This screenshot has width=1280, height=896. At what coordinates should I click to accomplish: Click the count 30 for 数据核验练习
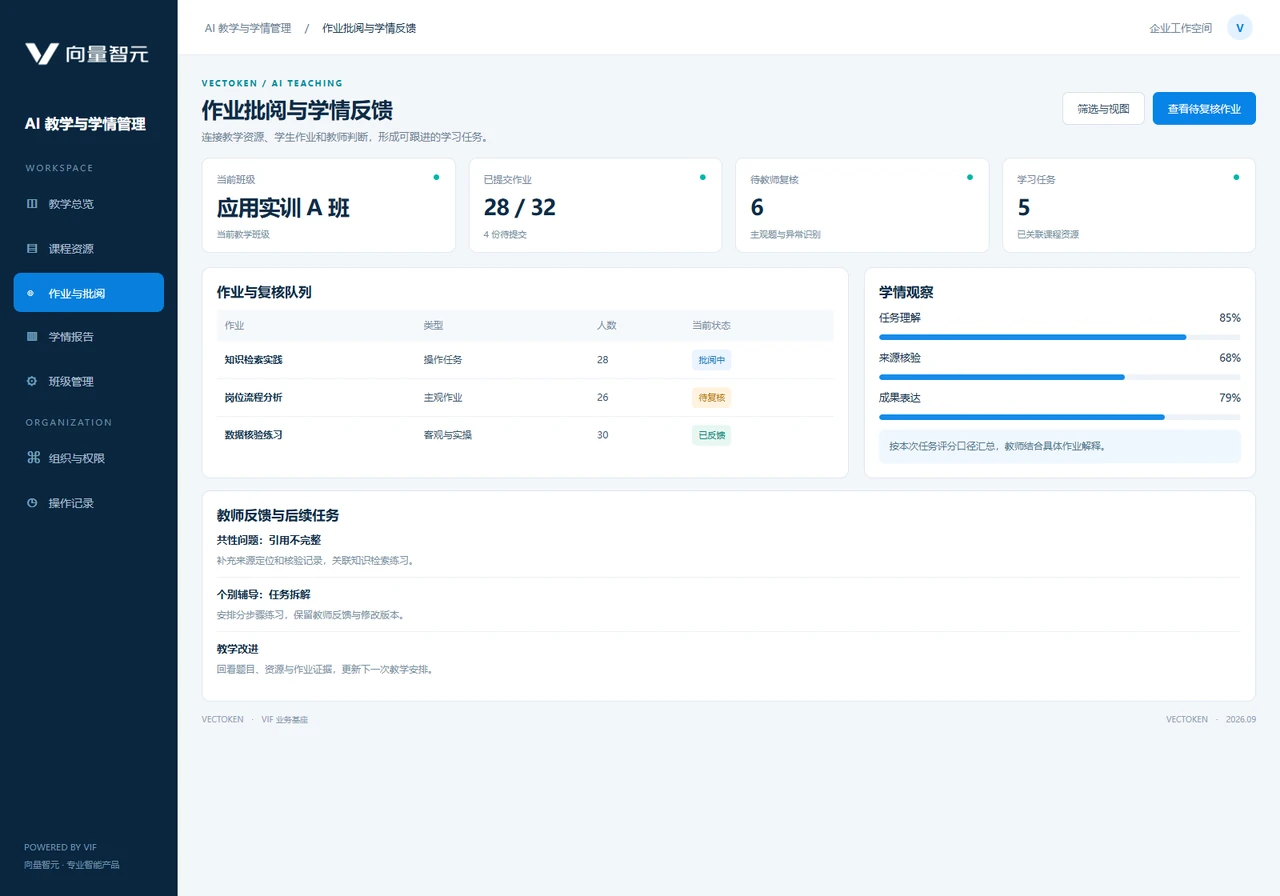tap(603, 435)
